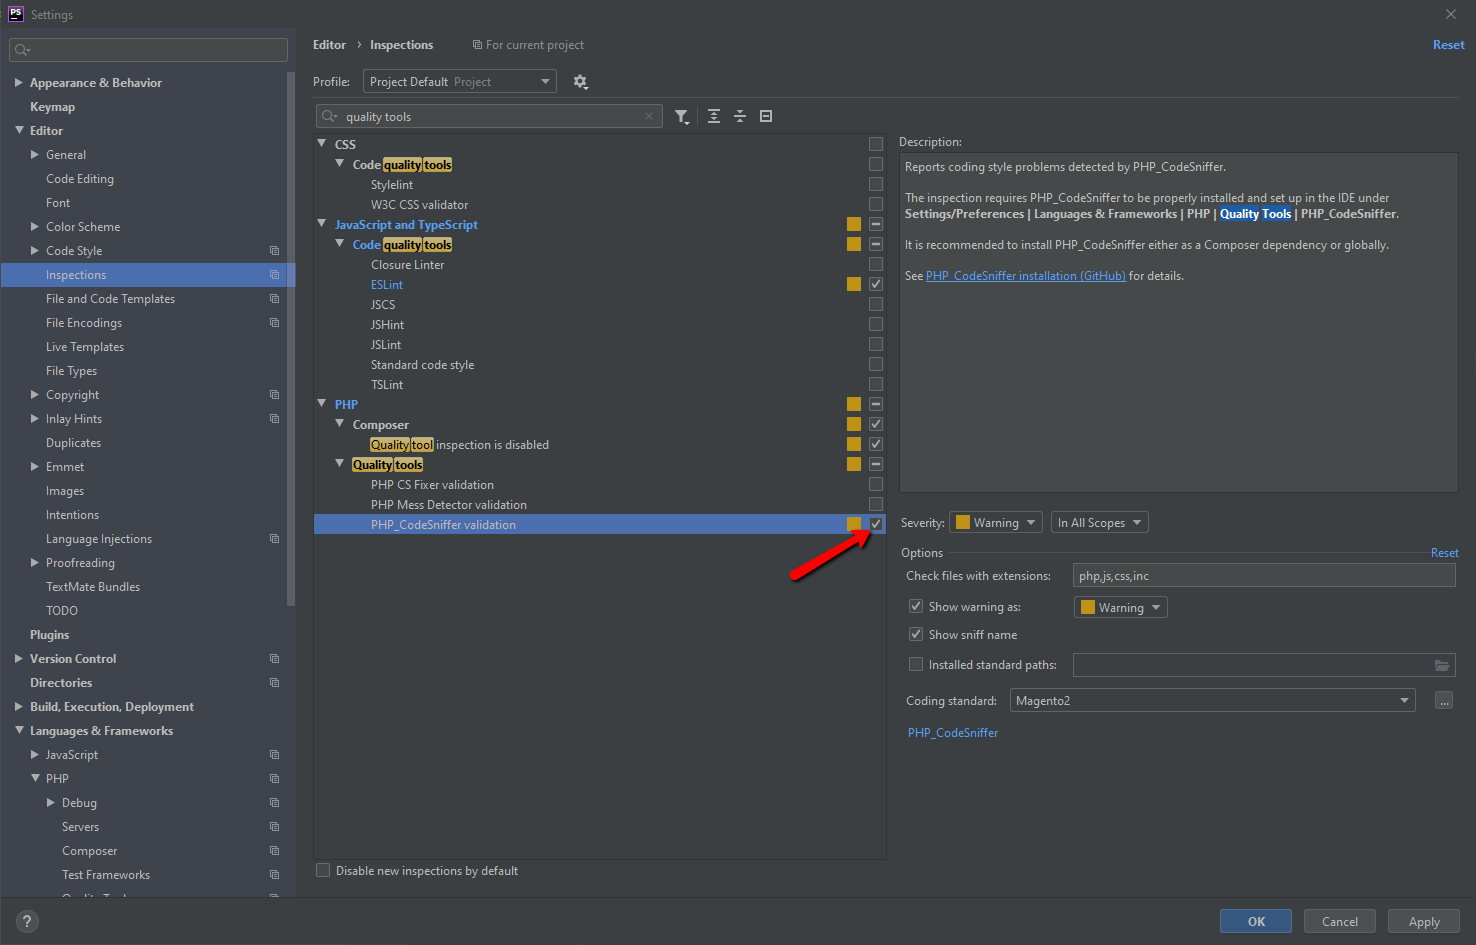
Task: Open the In All Scopes dropdown
Action: pos(1099,523)
